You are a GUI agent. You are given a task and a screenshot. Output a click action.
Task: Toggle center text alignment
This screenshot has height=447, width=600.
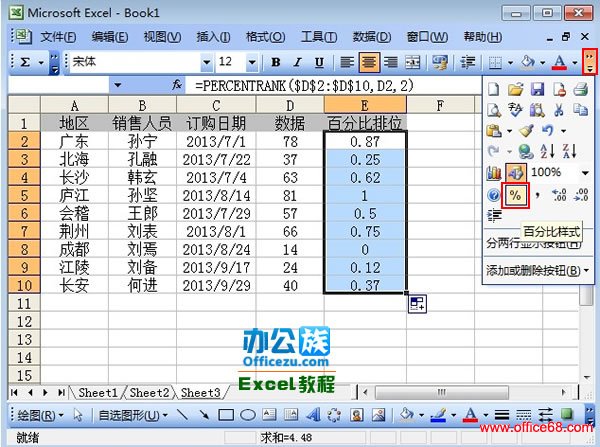(x=369, y=62)
